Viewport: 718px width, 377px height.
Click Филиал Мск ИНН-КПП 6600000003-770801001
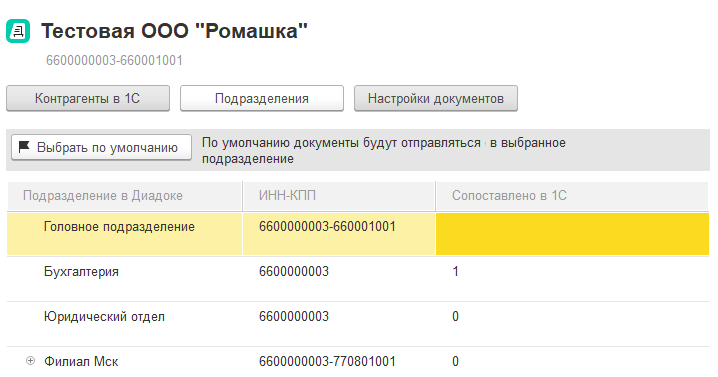pyautogui.click(x=327, y=361)
